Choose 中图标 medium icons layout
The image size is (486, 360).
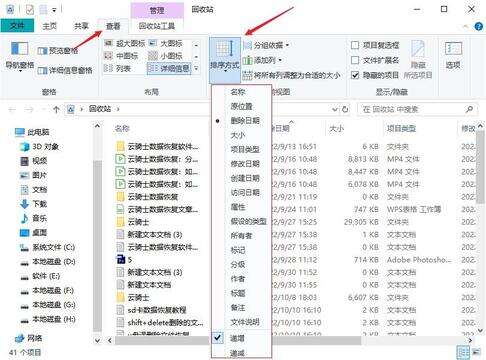click(121, 56)
